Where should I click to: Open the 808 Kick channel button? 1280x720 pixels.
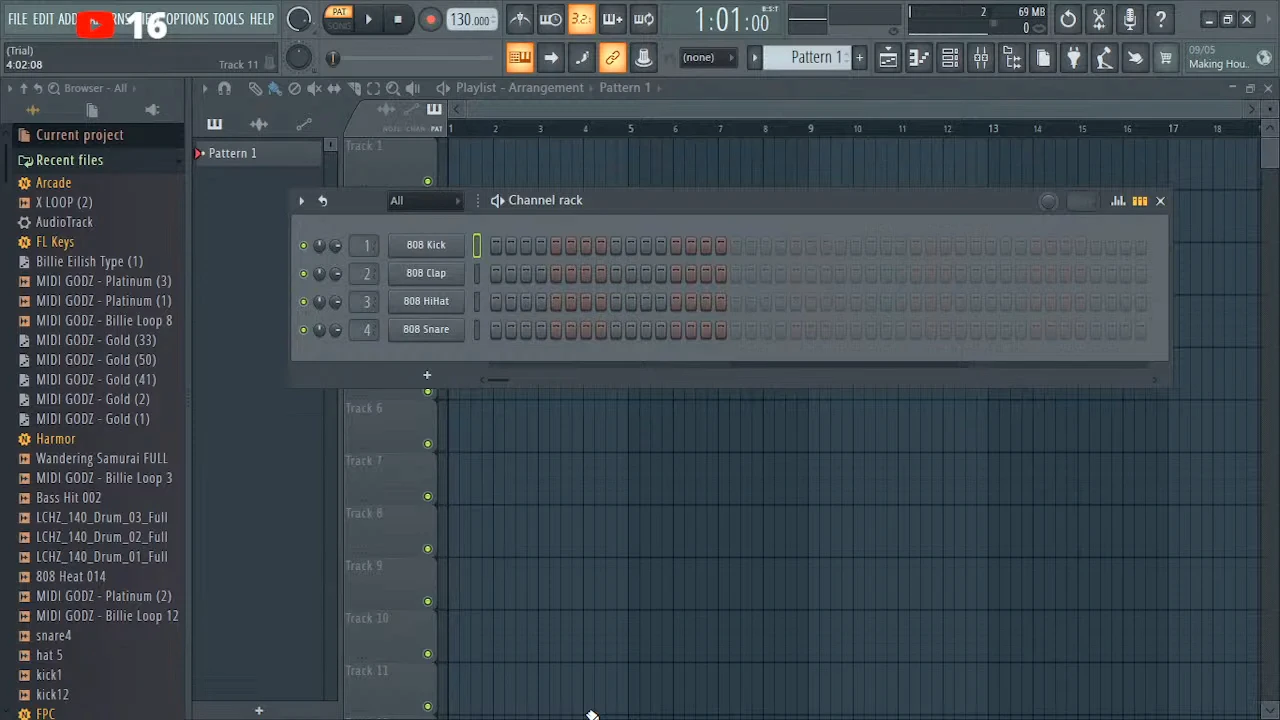(426, 245)
